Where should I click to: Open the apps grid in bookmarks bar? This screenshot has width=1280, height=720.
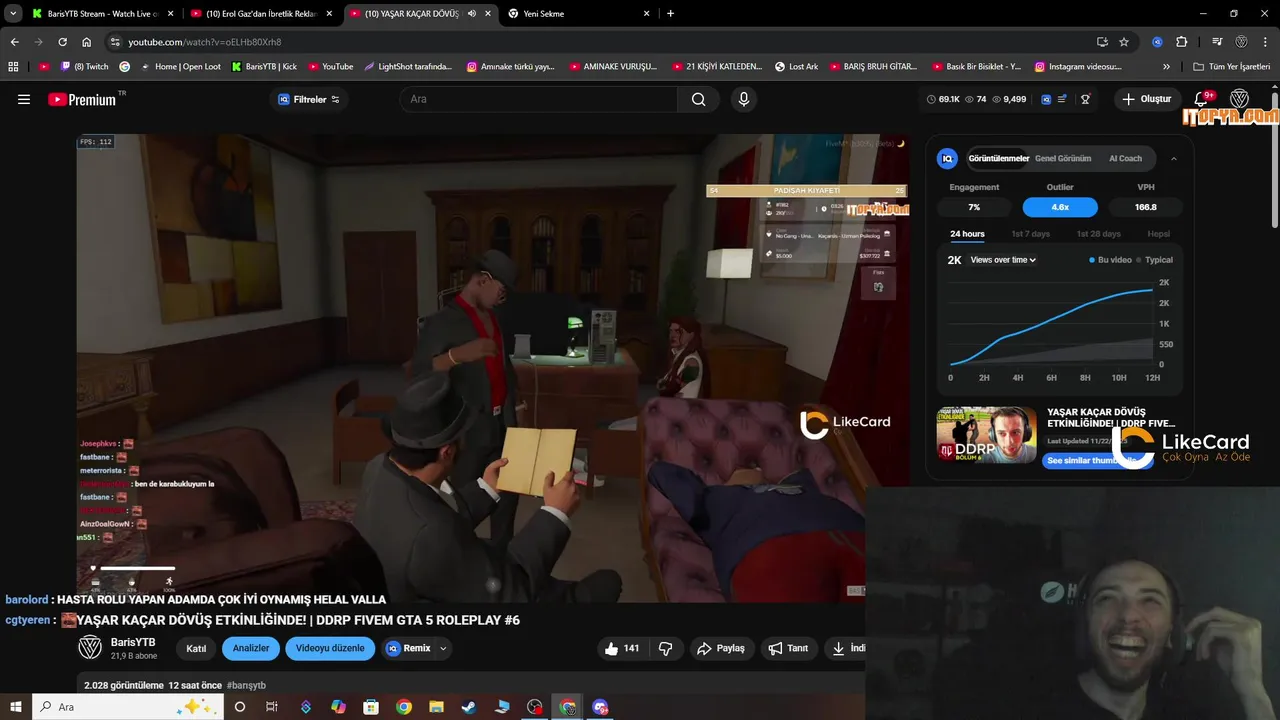(x=13, y=66)
